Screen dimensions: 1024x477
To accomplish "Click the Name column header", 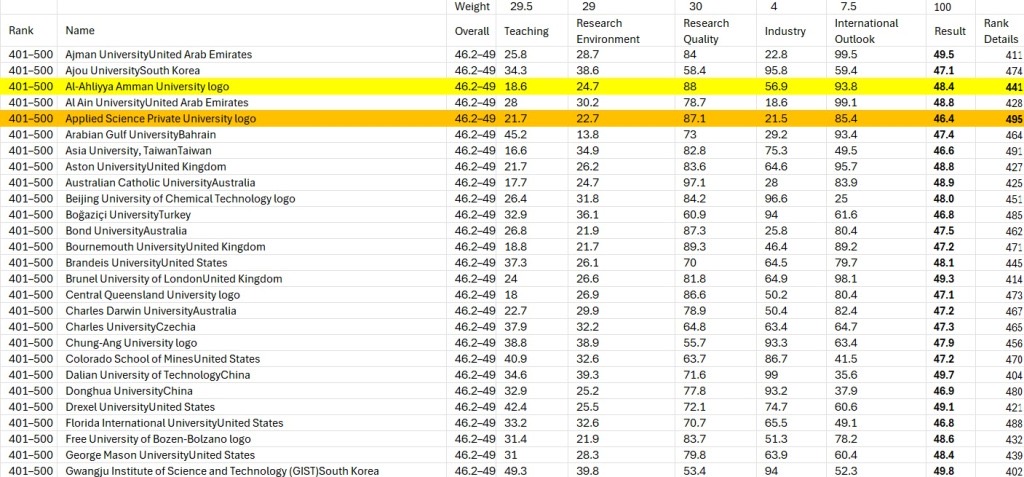I will pyautogui.click(x=80, y=31).
